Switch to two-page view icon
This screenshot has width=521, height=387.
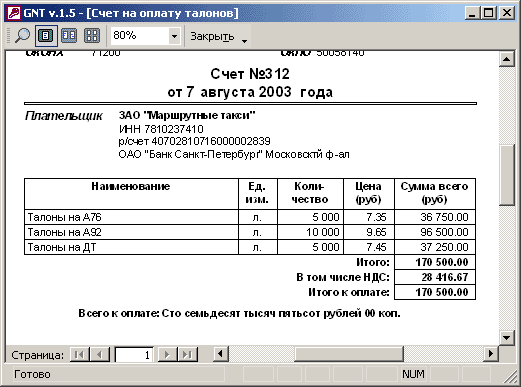click(x=69, y=35)
